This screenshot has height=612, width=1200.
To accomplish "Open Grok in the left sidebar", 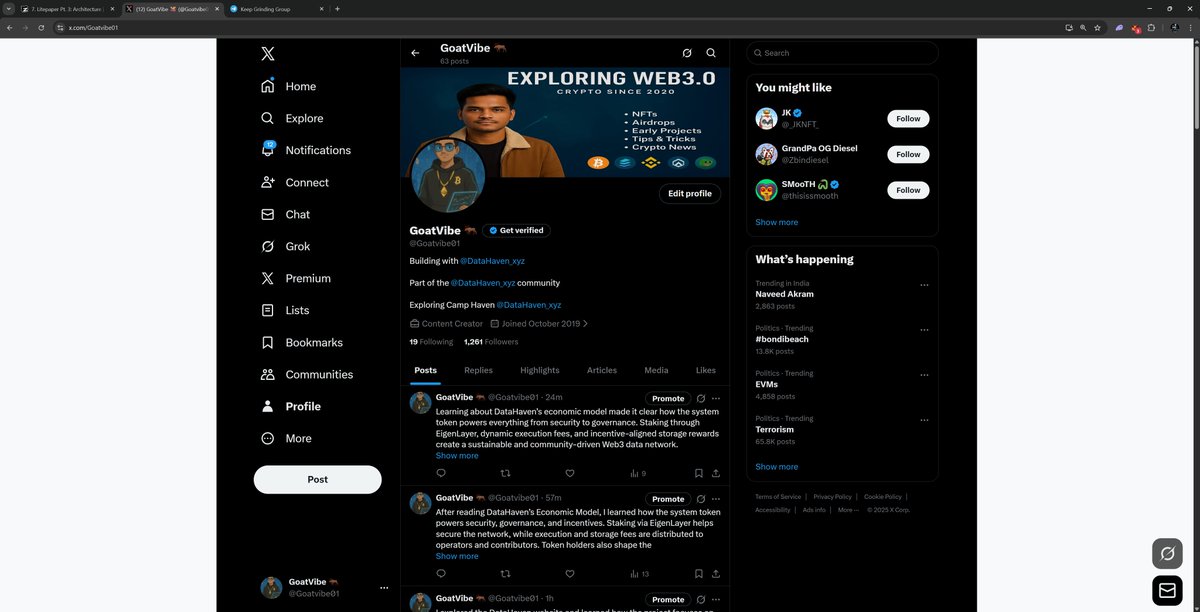I will (x=285, y=246).
